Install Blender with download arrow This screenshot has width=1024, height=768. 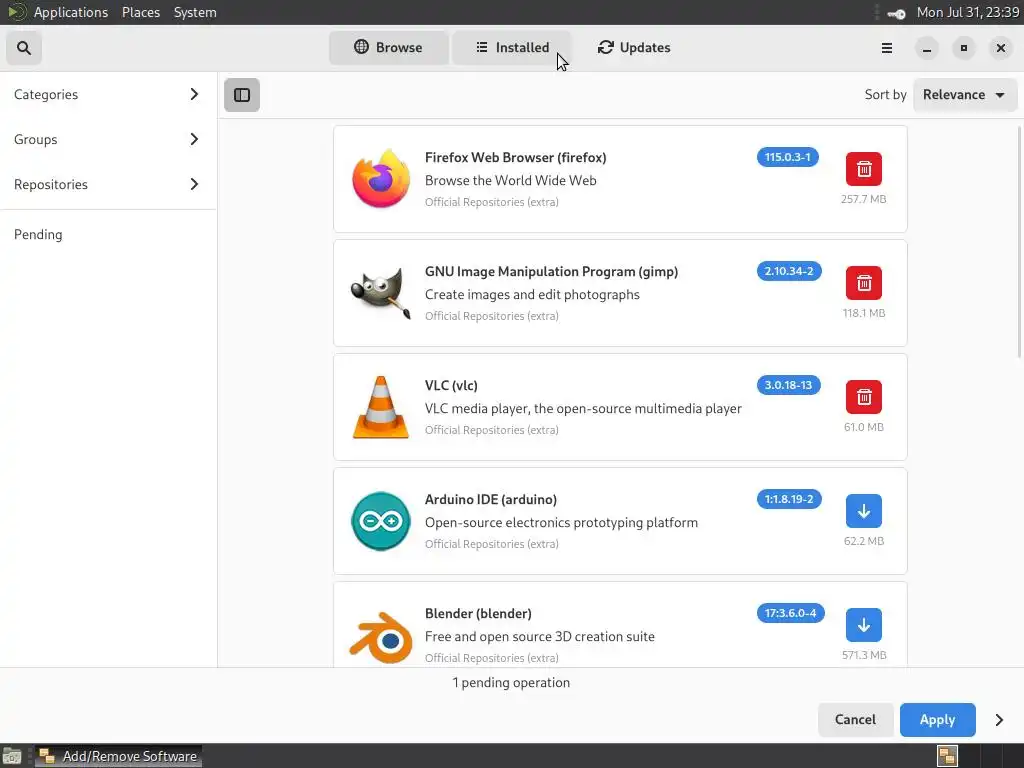(x=863, y=625)
